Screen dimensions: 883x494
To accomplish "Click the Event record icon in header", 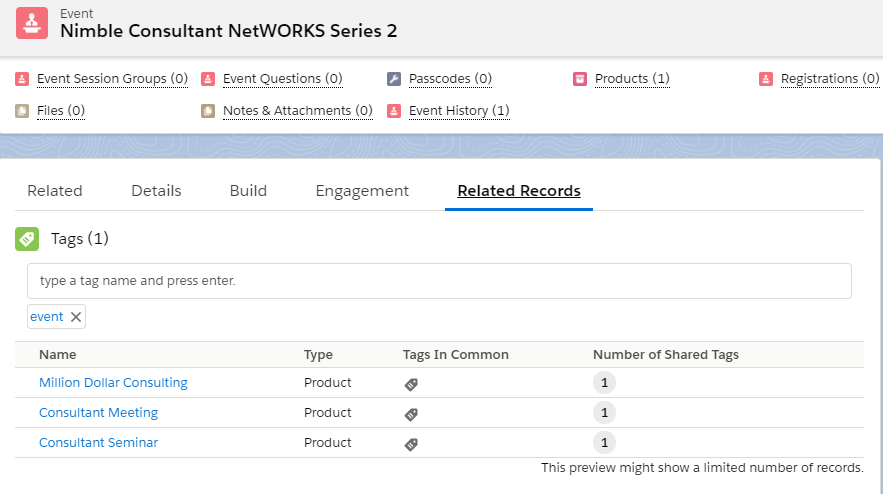I will pyautogui.click(x=32, y=23).
